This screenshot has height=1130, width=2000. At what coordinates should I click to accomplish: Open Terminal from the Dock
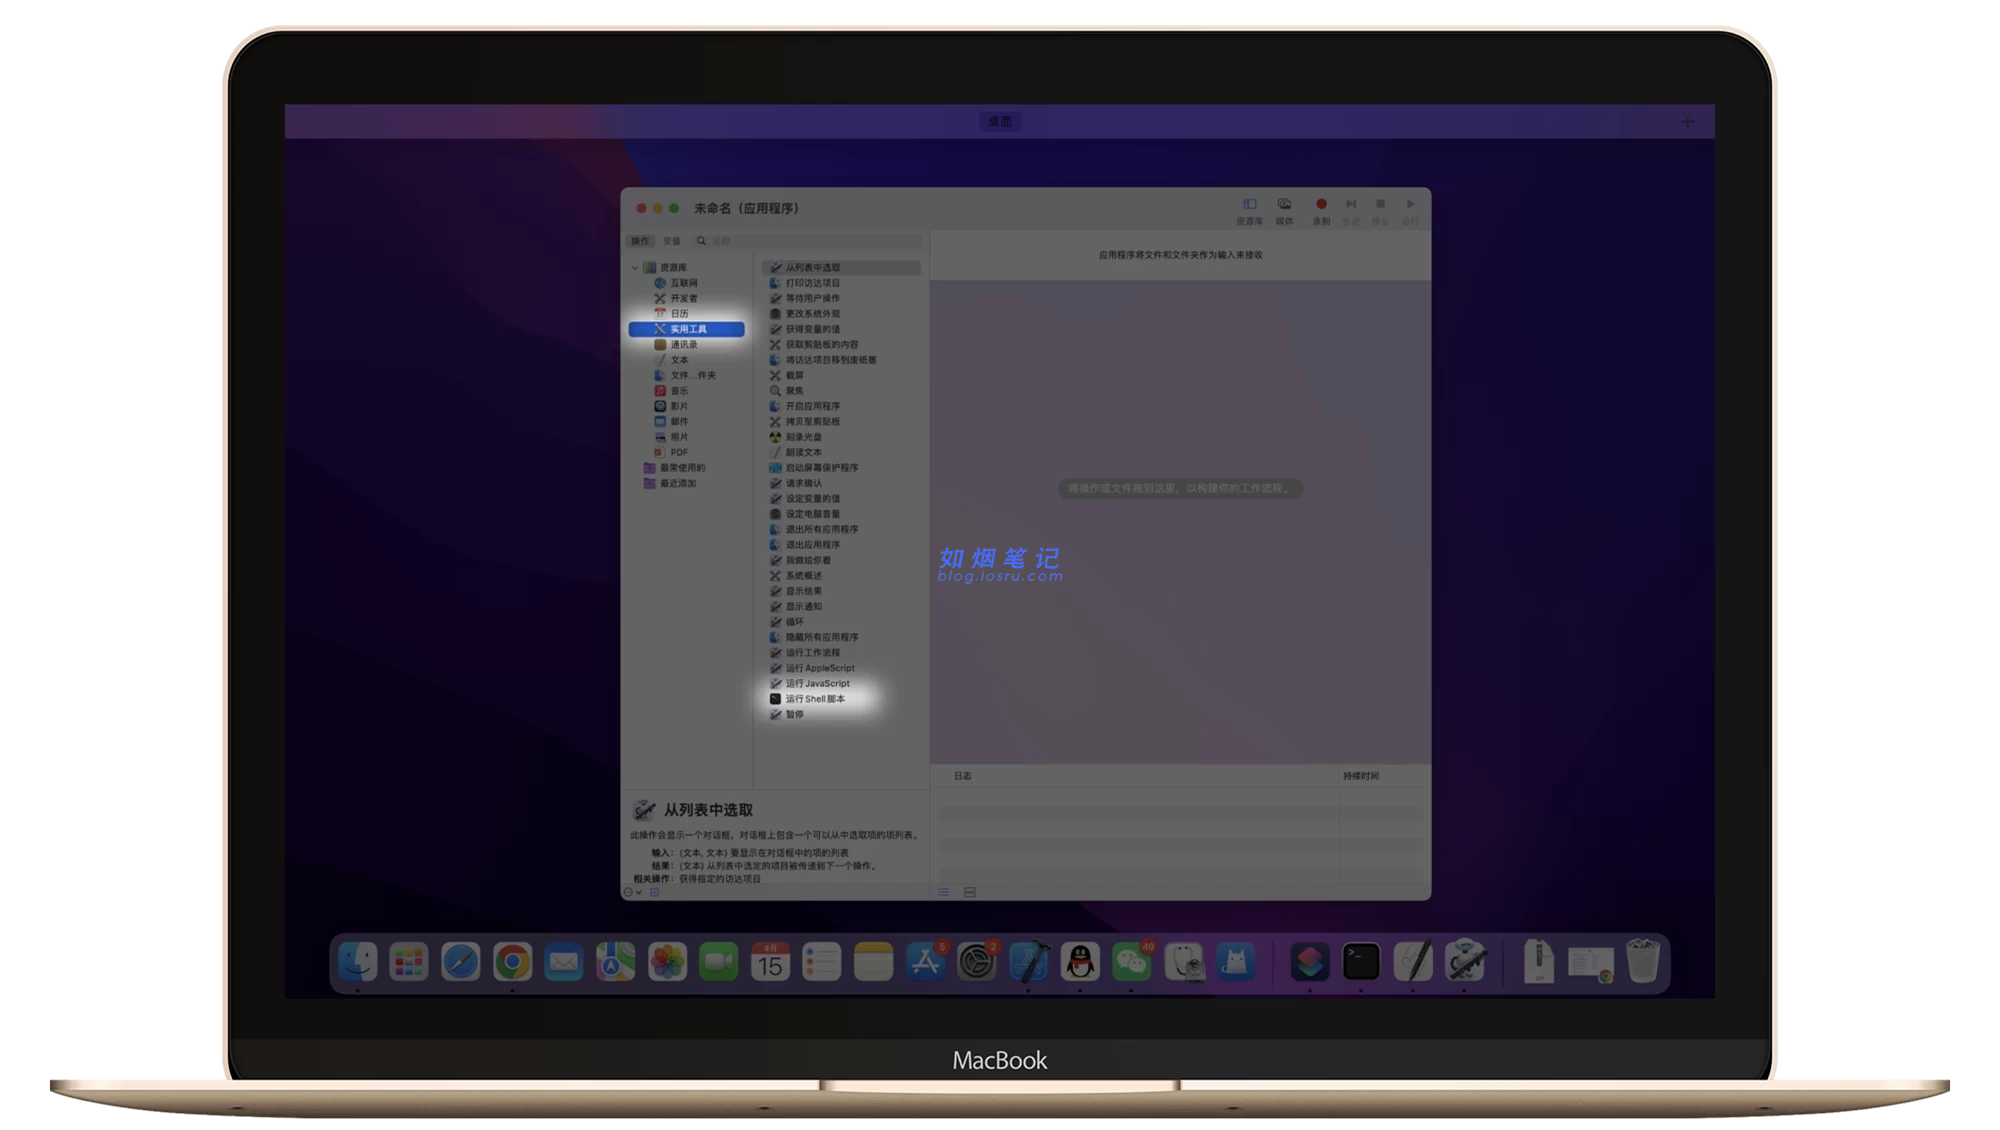(x=1360, y=962)
